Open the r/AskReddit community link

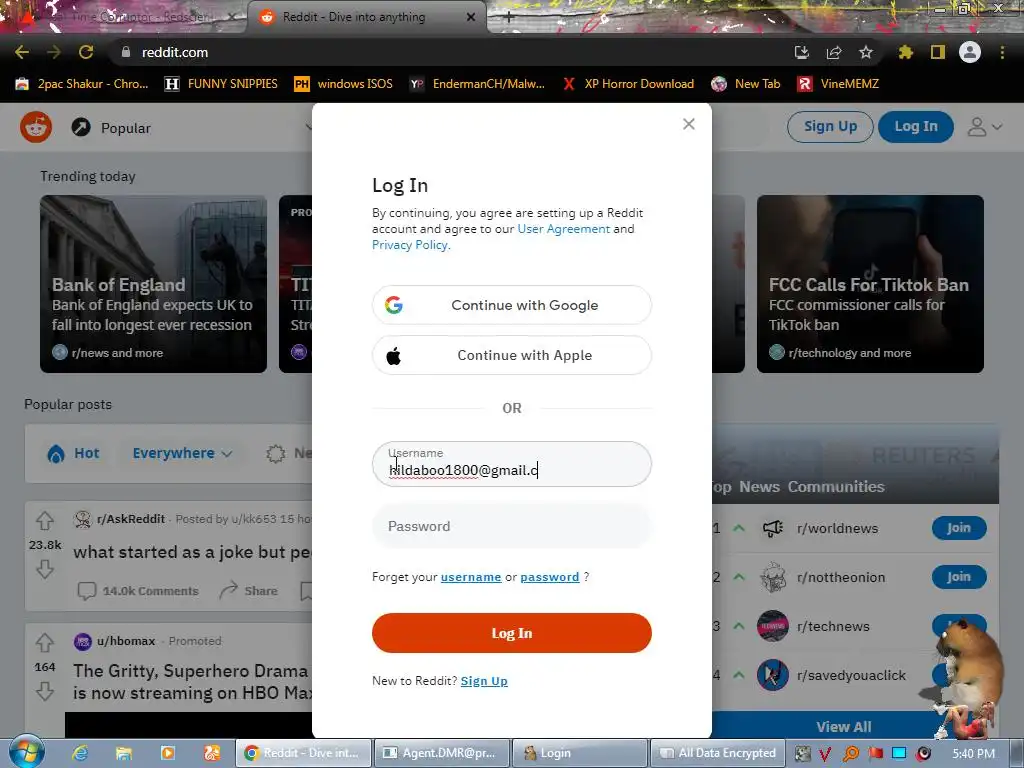pyautogui.click(x=131, y=519)
